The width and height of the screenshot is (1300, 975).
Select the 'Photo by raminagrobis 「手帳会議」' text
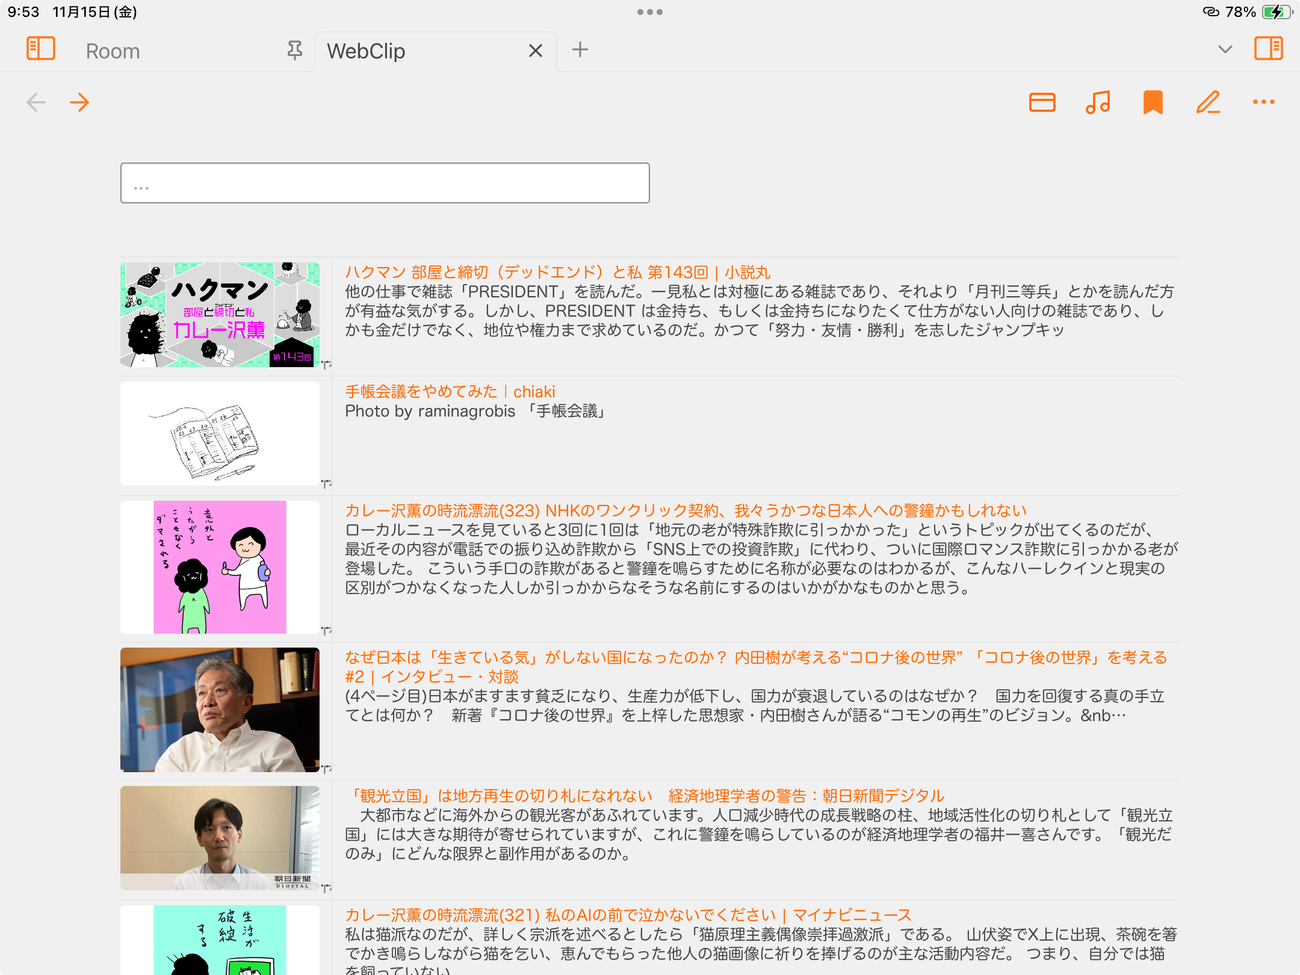[x=476, y=411]
